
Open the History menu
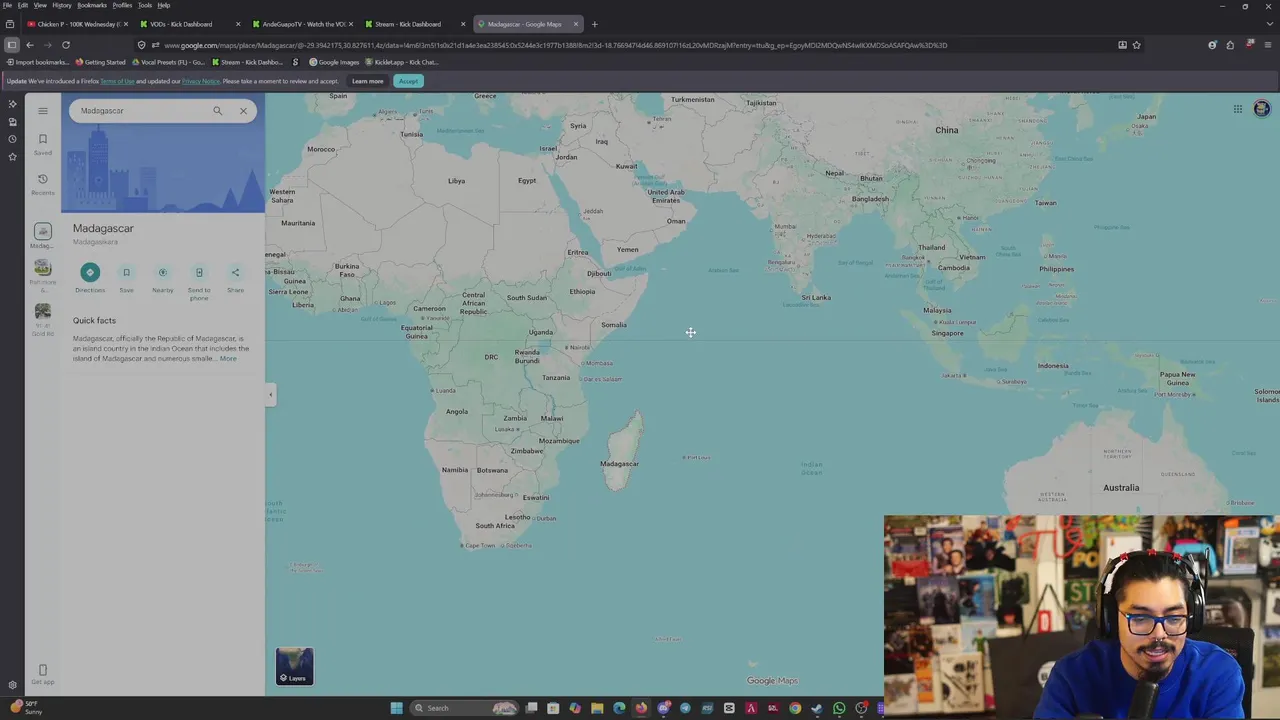pyautogui.click(x=62, y=5)
